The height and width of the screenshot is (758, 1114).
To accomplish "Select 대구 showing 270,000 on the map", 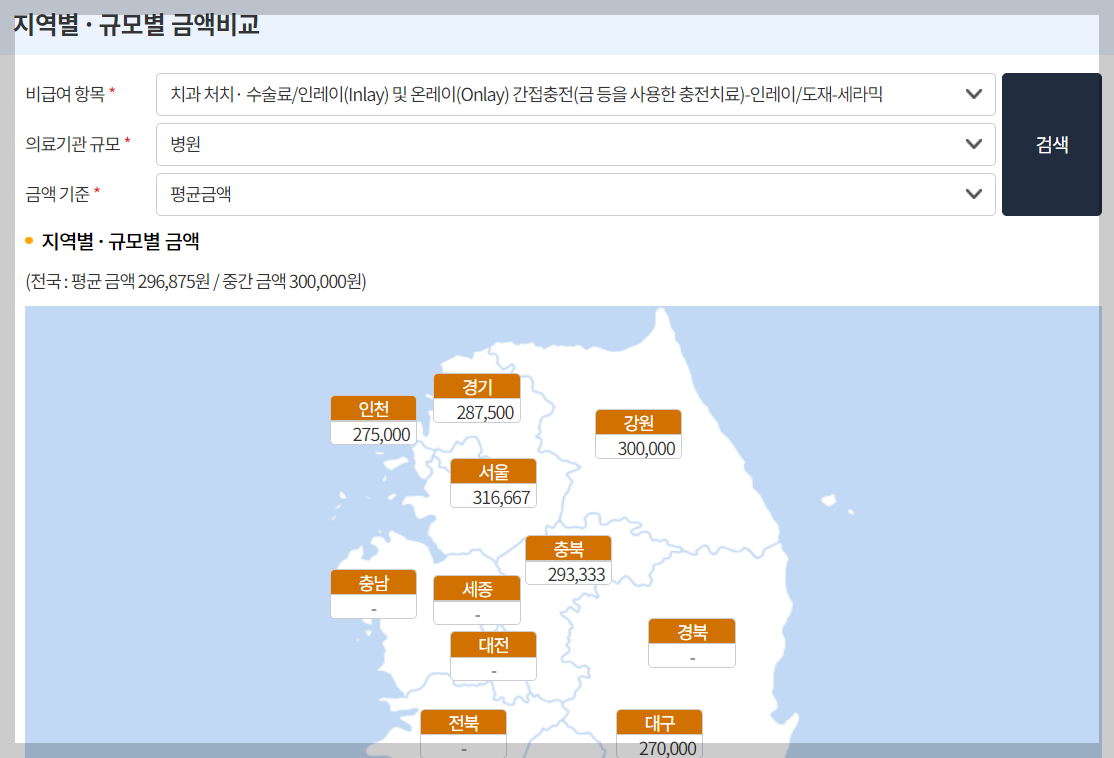I will pyautogui.click(x=658, y=733).
